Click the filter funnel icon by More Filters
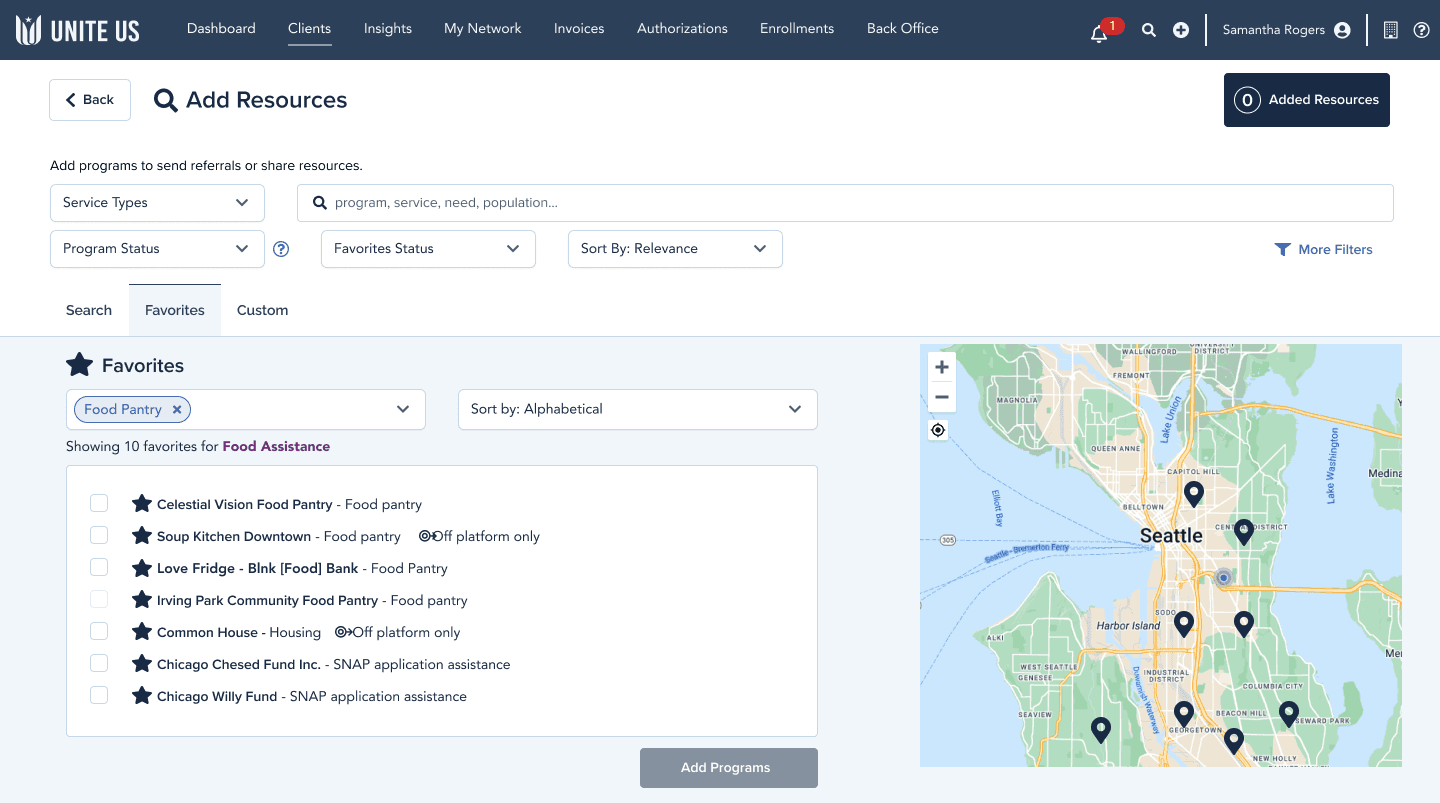The height and width of the screenshot is (803, 1440). (1282, 249)
